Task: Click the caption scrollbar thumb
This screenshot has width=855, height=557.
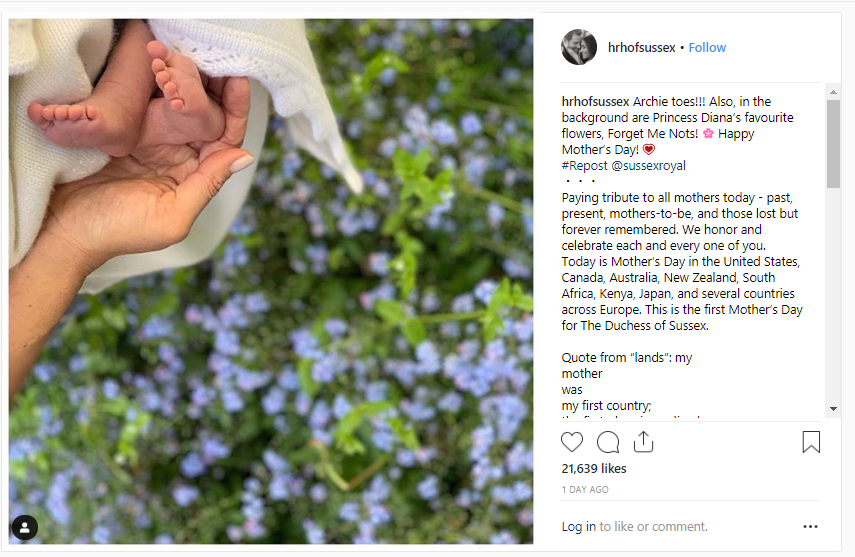Action: (833, 144)
